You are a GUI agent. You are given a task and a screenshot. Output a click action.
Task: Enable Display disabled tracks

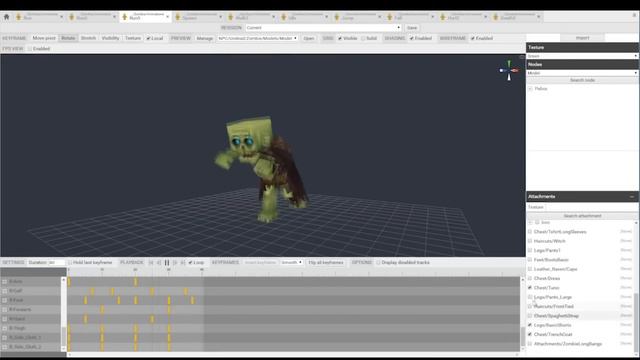click(378, 262)
